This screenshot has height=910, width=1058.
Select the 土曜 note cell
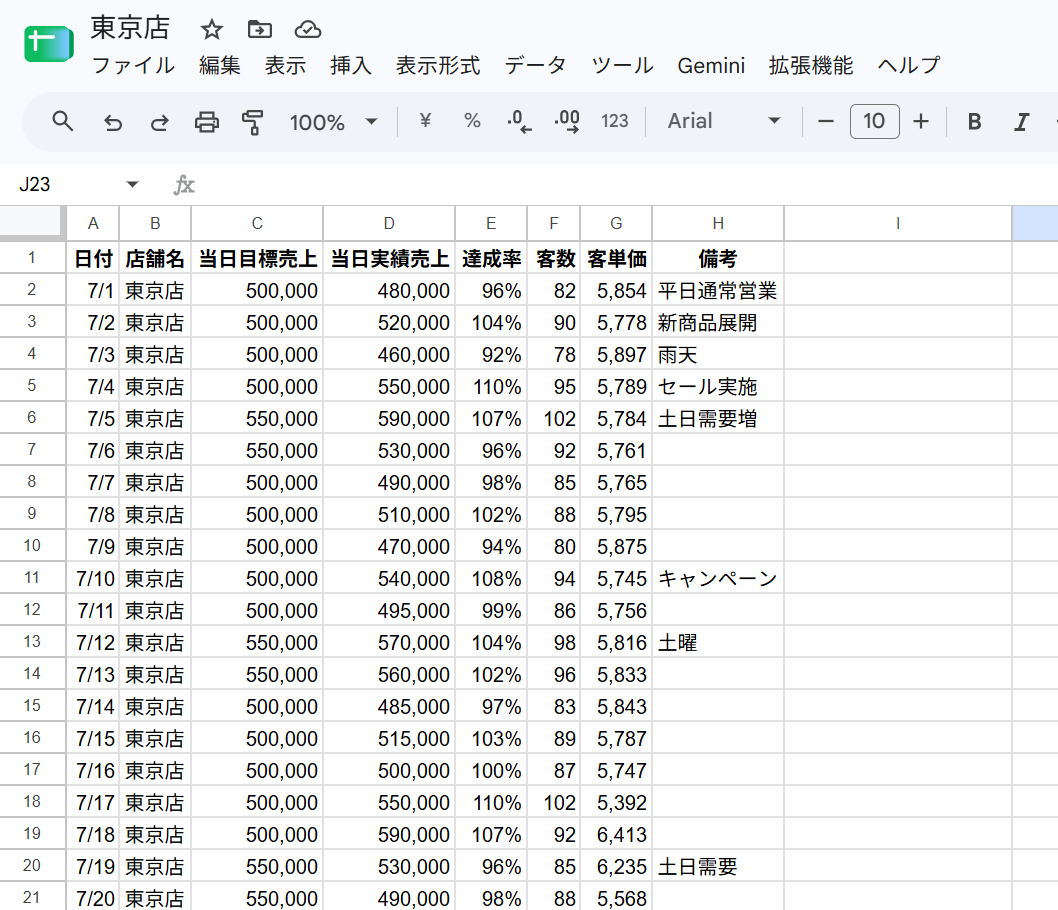(718, 642)
